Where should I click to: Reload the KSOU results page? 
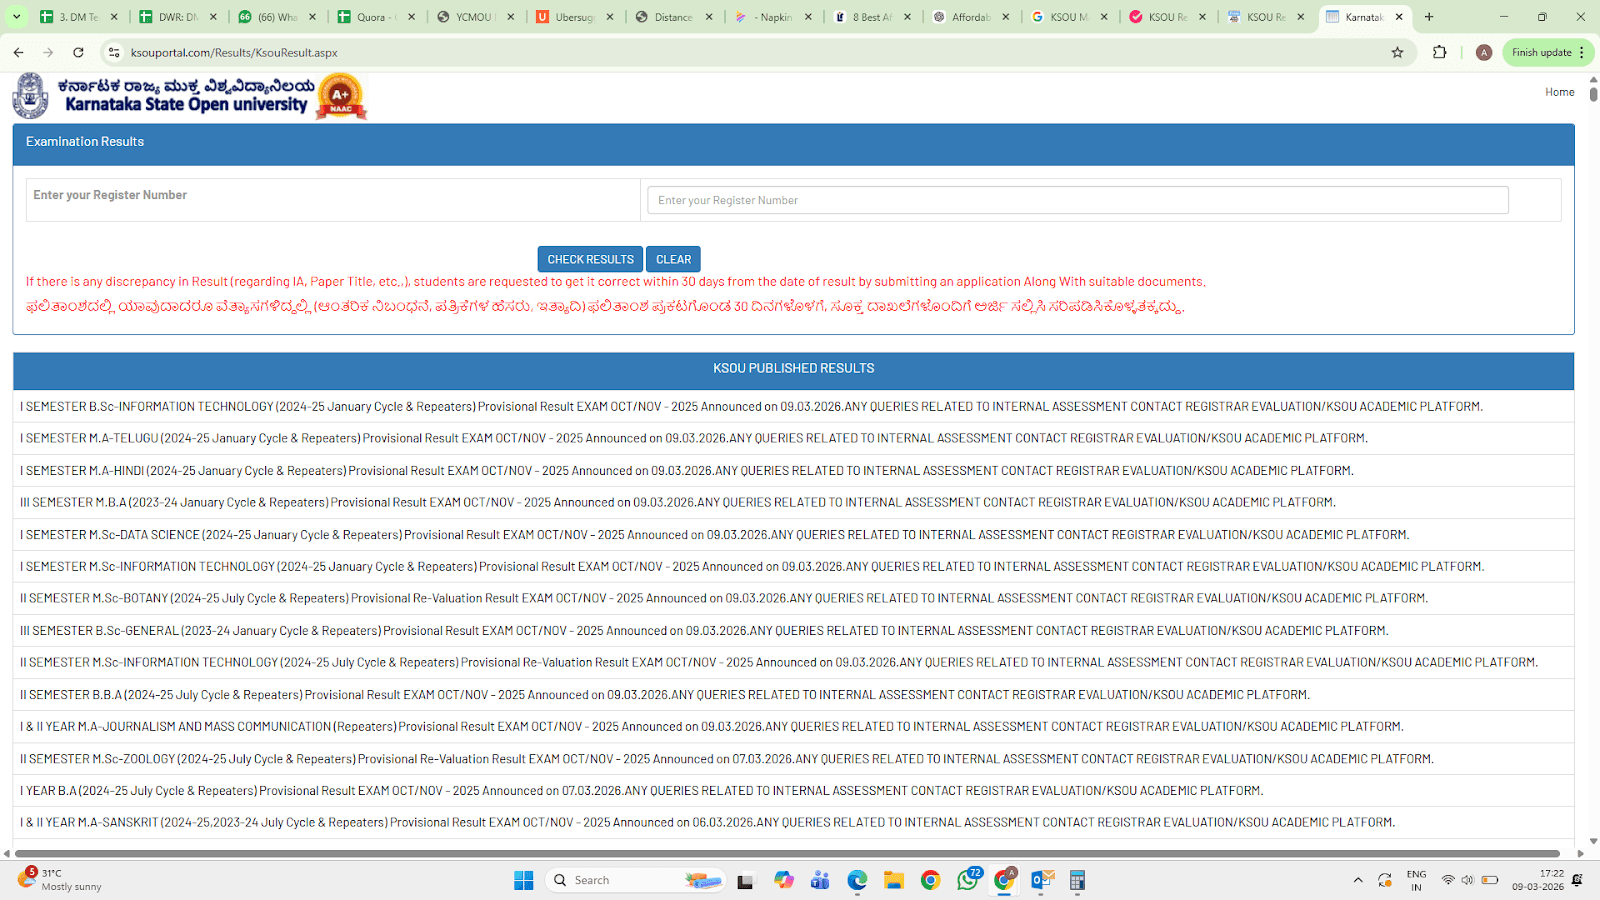pyautogui.click(x=78, y=53)
